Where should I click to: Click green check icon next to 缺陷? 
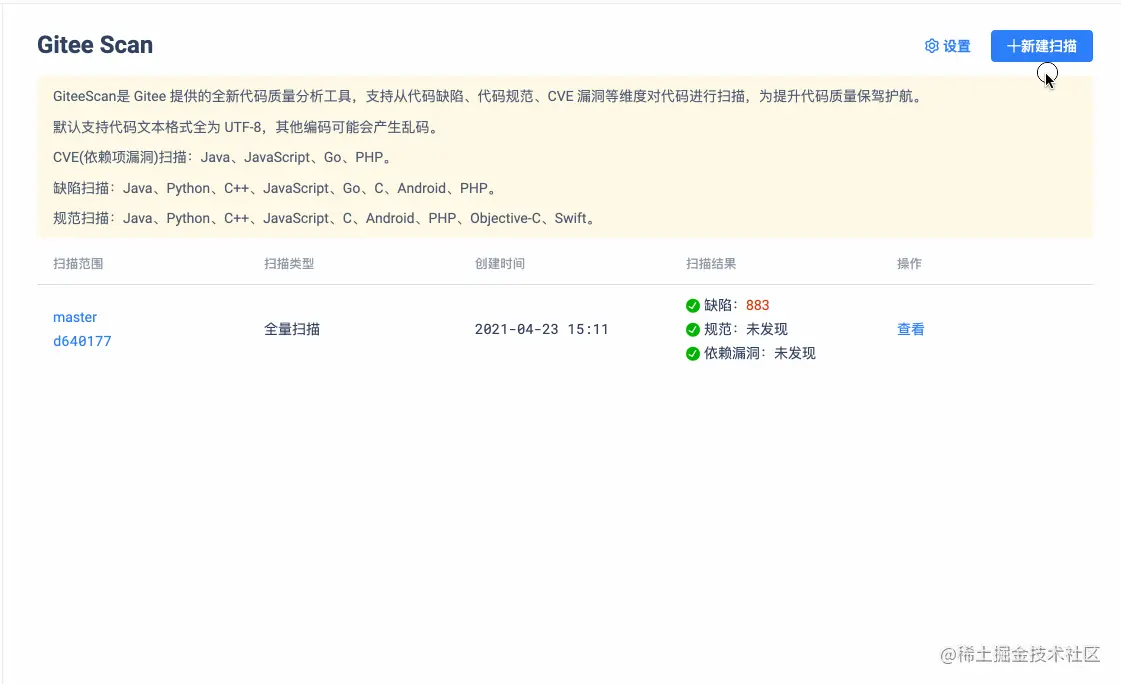[692, 306]
